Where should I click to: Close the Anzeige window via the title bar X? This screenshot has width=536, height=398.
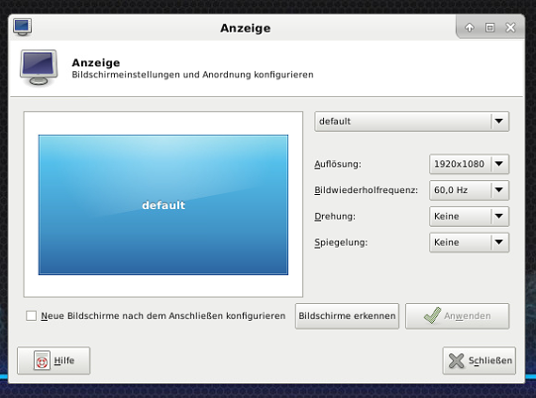click(x=510, y=27)
